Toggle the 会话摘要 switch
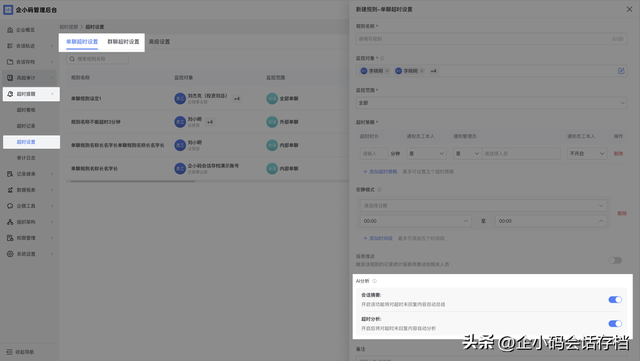 click(615, 299)
